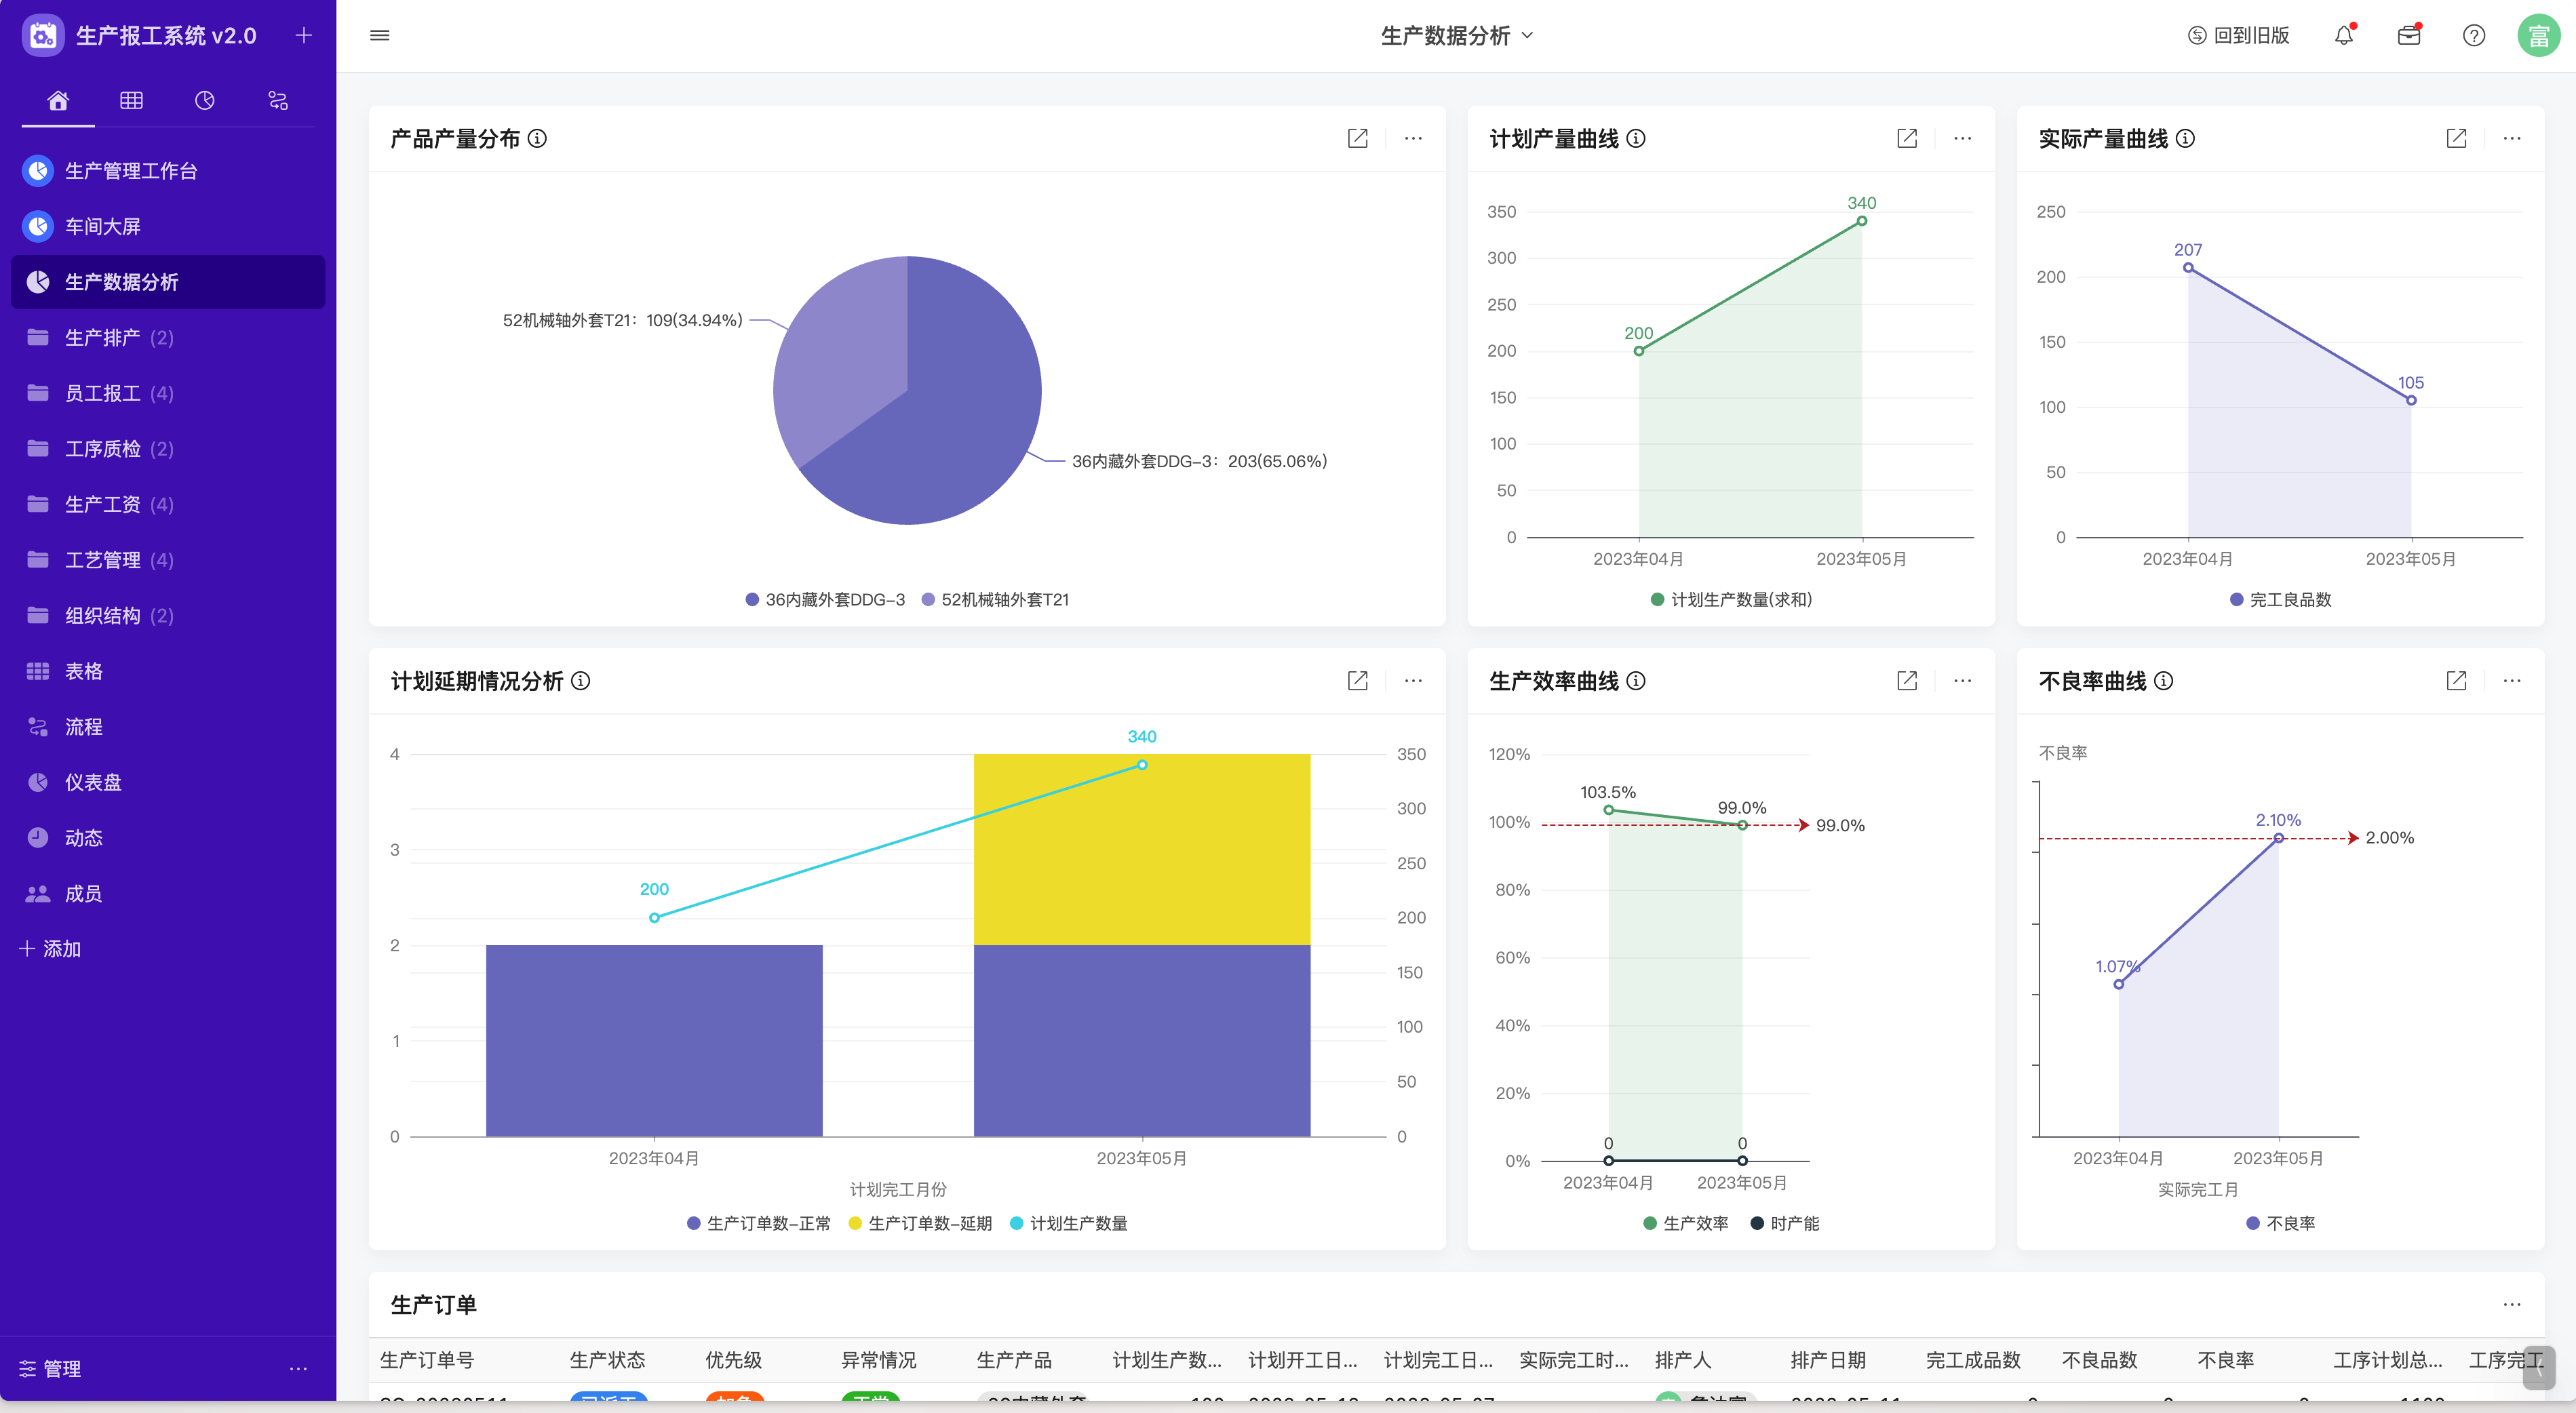Click info icon next to 不良率曲线
This screenshot has width=2576, height=1413.
(x=2163, y=681)
